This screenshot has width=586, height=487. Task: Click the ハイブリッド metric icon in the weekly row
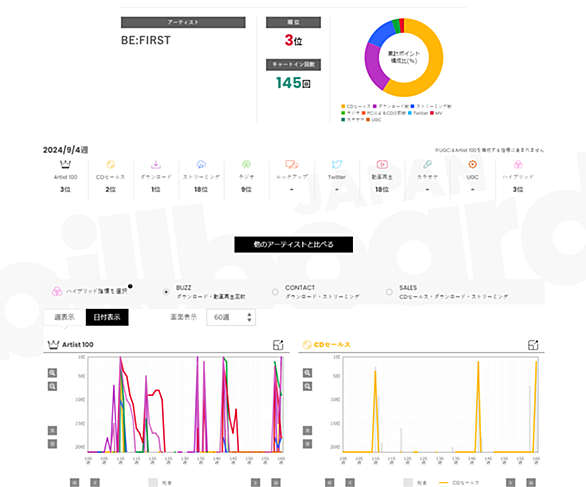click(x=518, y=164)
